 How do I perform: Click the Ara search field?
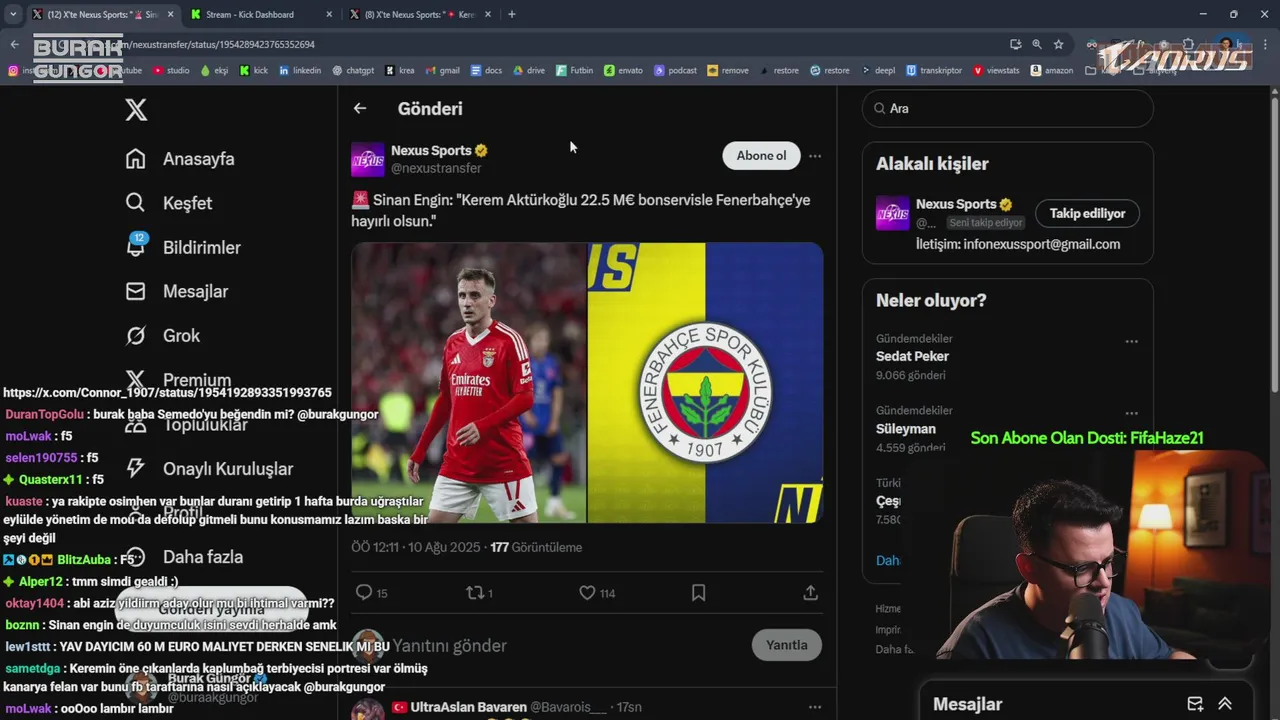coord(1008,108)
